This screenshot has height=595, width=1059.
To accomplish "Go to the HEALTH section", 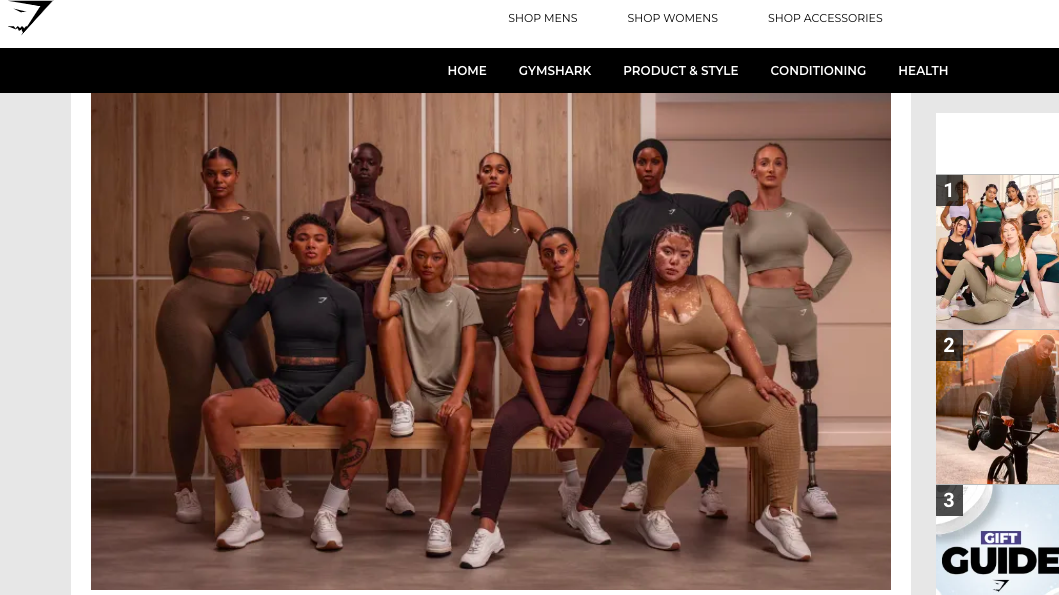I will (x=923, y=70).
